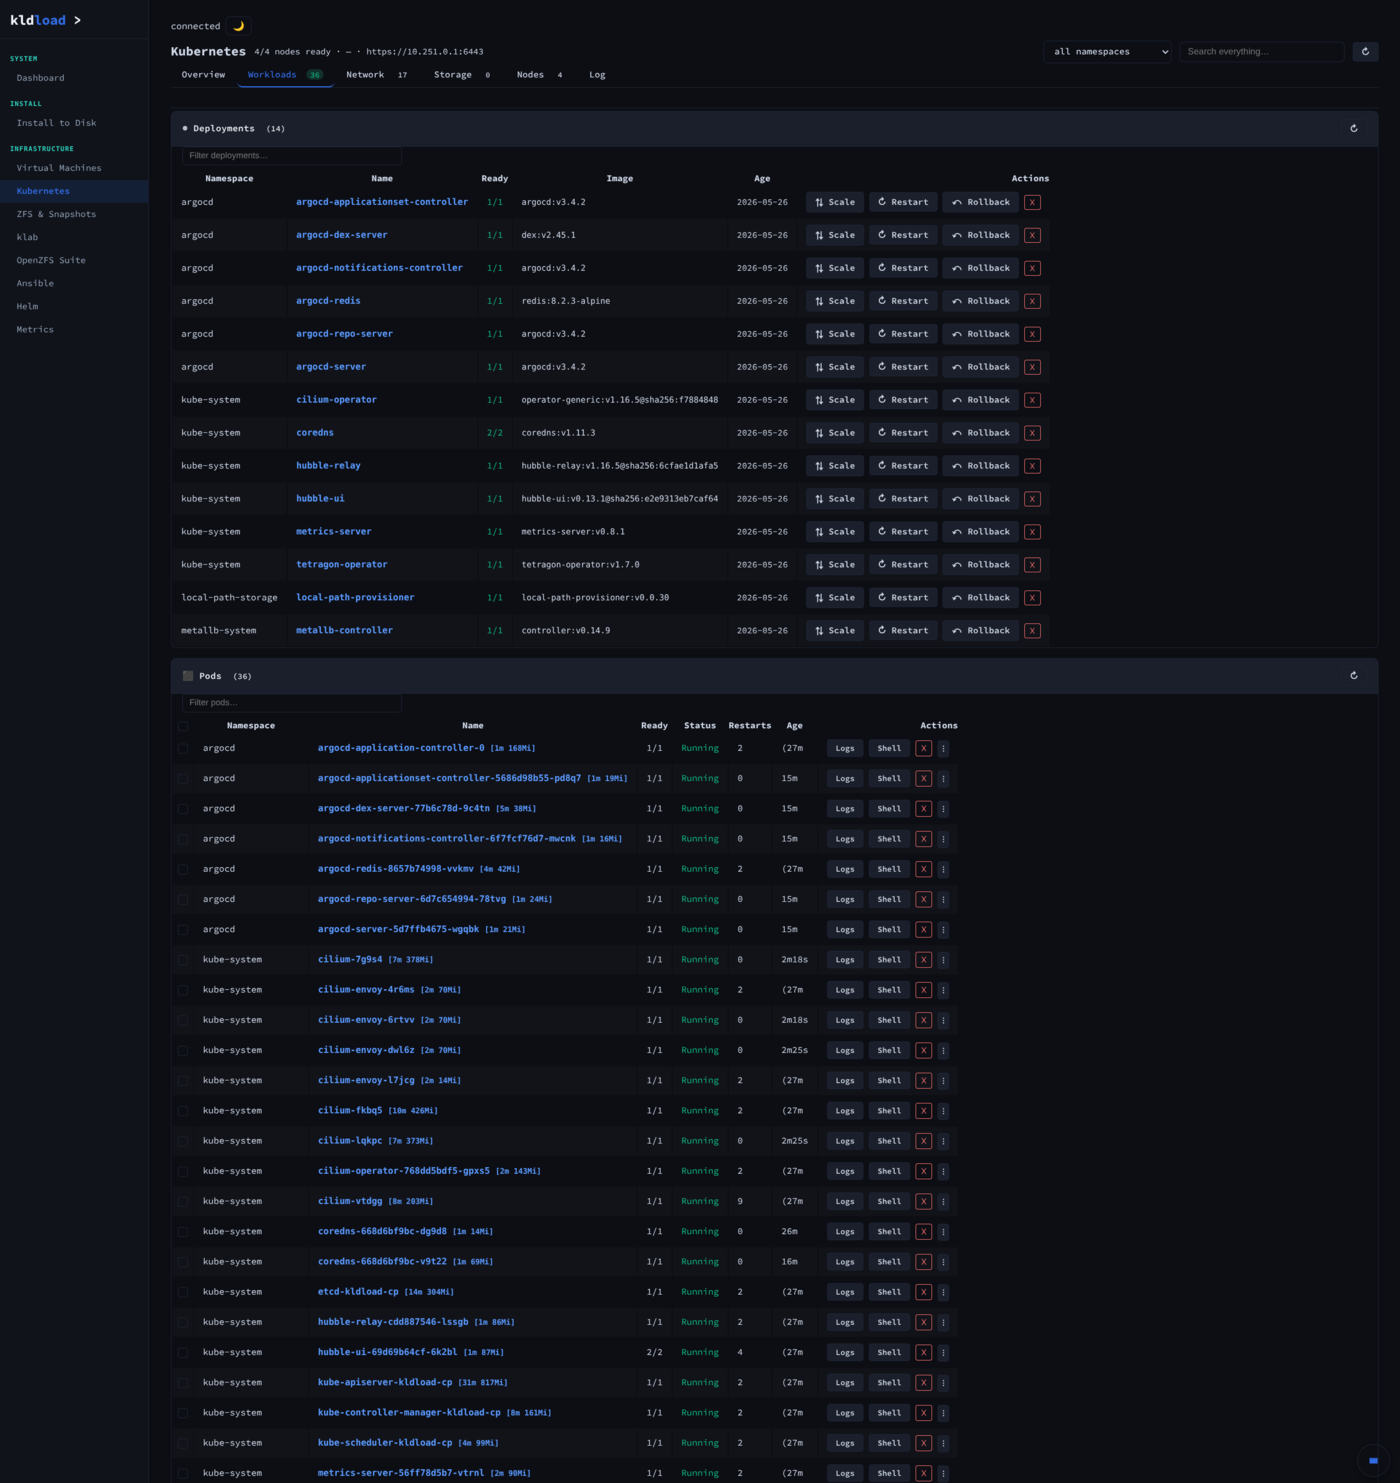Delete pod argocd-application-controller-0 with red X
The image size is (1400, 1483).
pyautogui.click(x=923, y=748)
